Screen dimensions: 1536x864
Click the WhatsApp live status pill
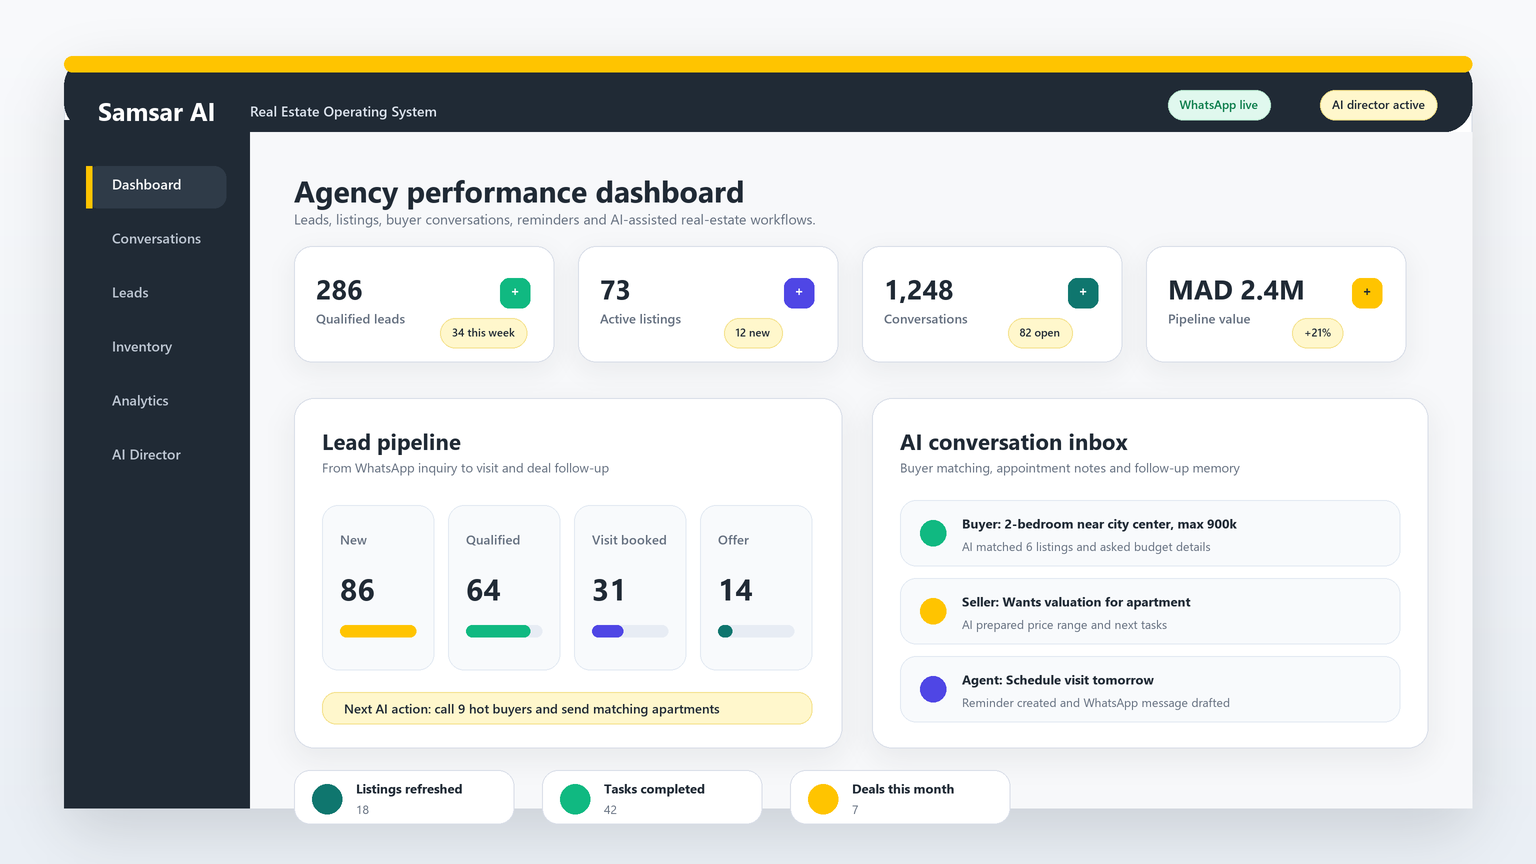coord(1219,105)
